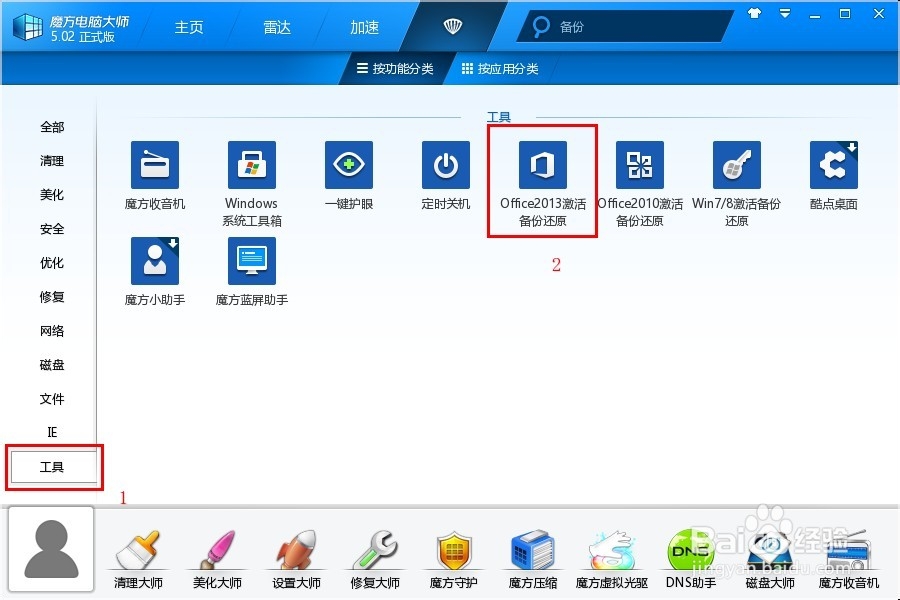Viewport: 900px width, 600px height.
Task: Select the 网络 category
Action: 52,331
